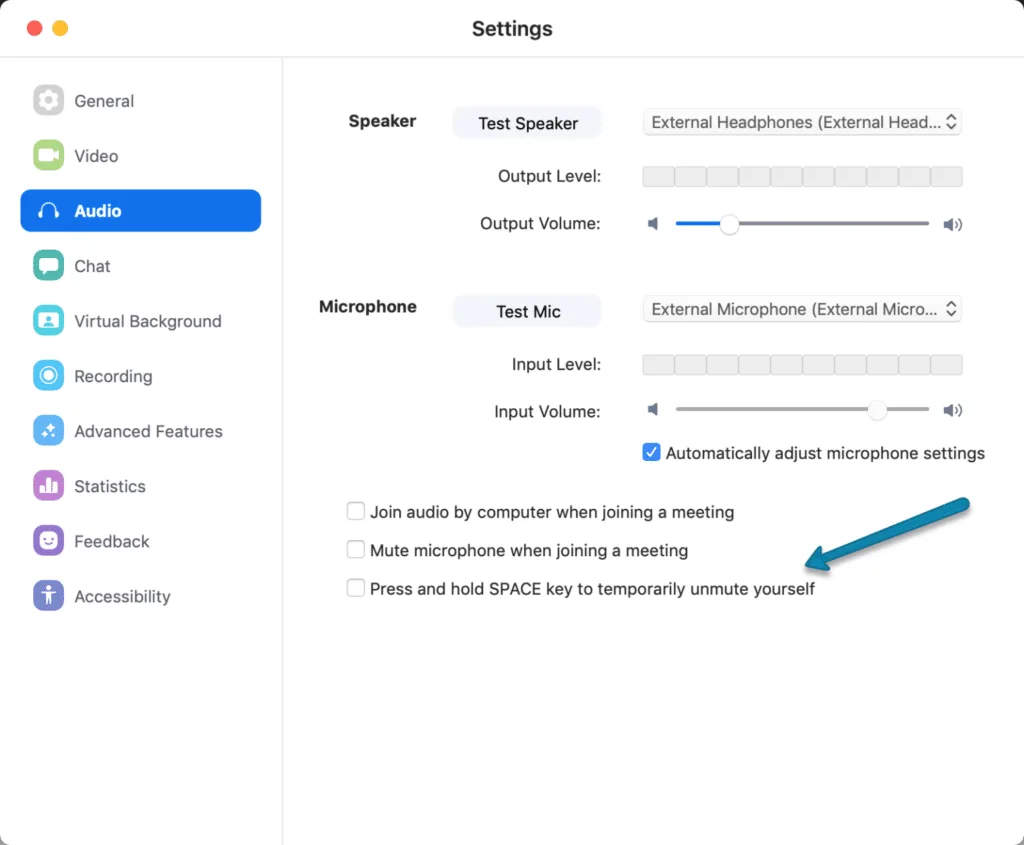Select the Statistics bar chart icon
The height and width of the screenshot is (845, 1024).
pos(48,486)
